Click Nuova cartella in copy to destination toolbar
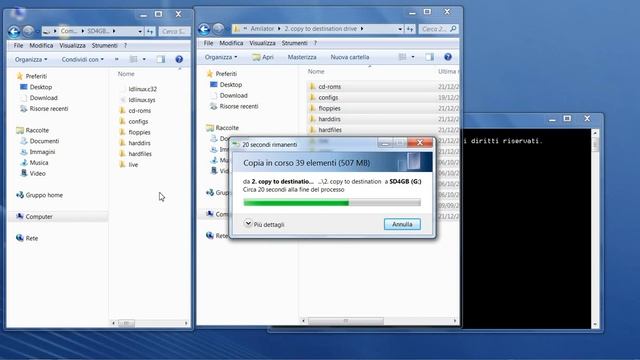 (350, 57)
